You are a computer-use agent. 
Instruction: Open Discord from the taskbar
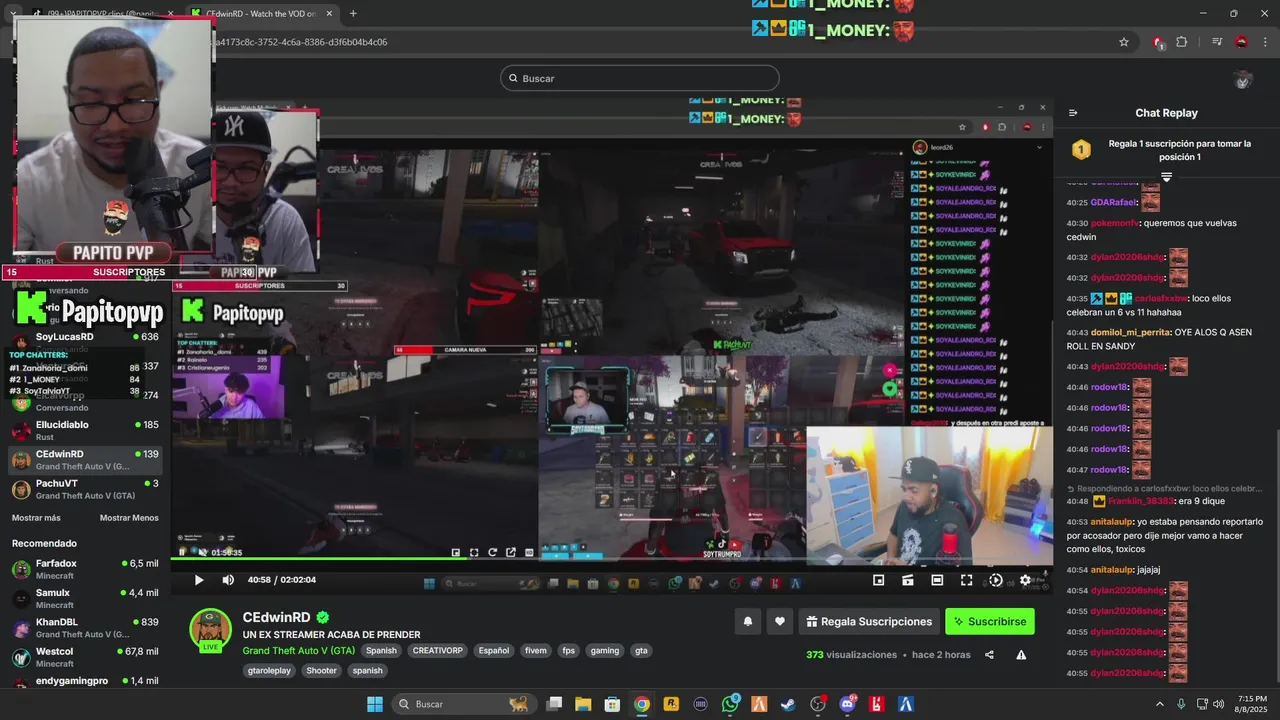pos(848,704)
